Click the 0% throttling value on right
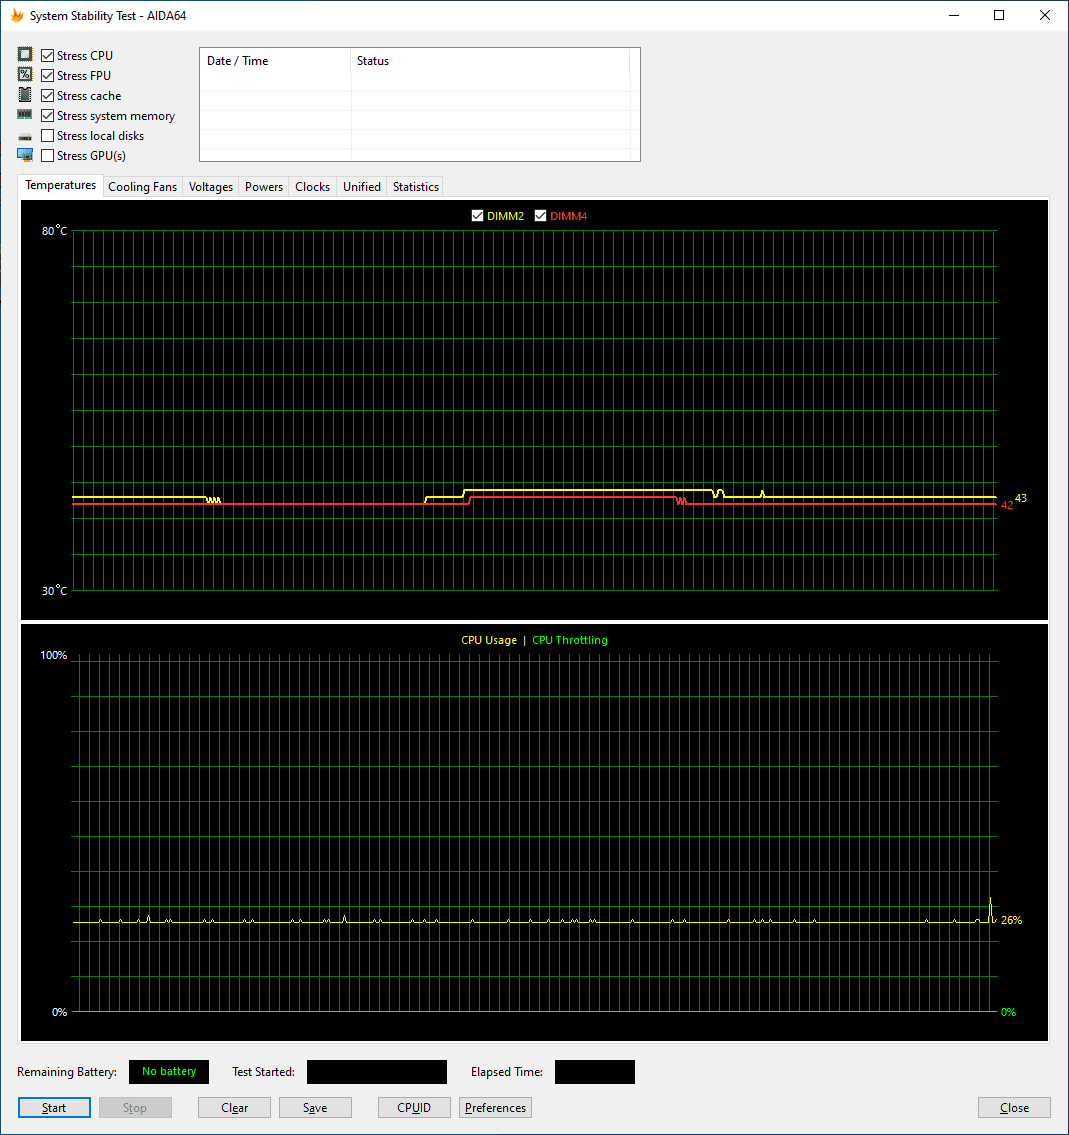1069x1135 pixels. click(1008, 1012)
